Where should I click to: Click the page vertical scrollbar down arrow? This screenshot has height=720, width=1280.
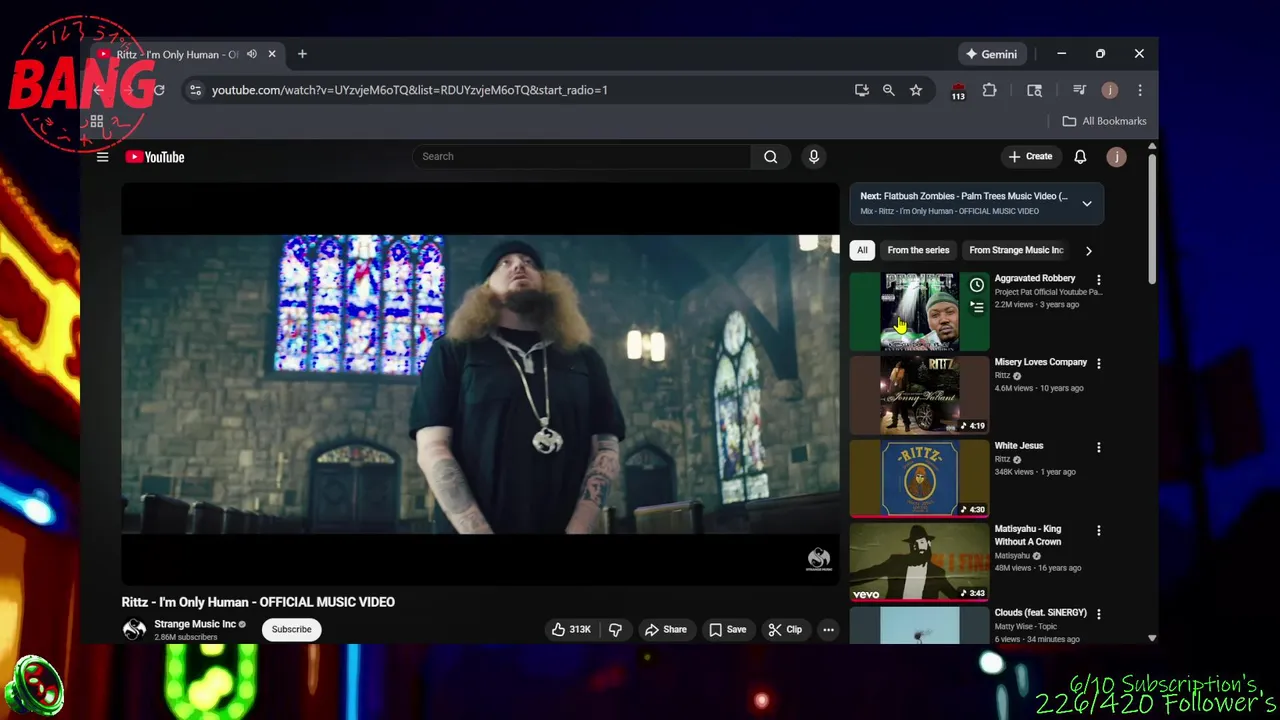(1152, 638)
